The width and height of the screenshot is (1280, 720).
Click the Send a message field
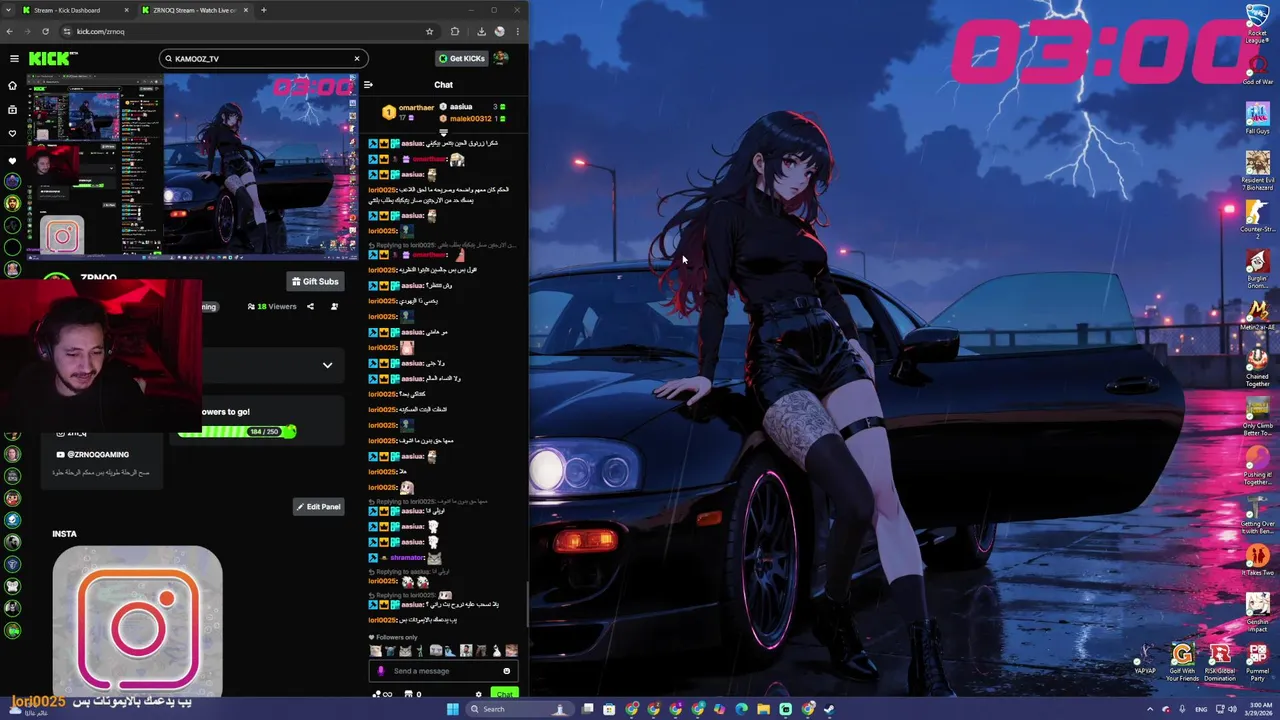[444, 671]
